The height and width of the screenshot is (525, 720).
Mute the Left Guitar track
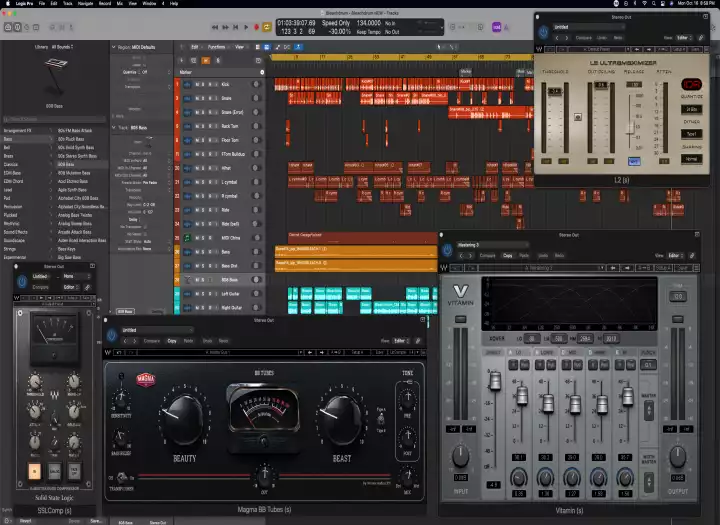[x=197, y=294]
